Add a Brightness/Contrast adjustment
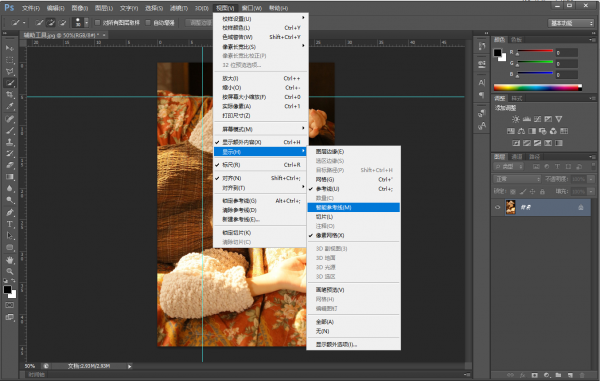600x381 pixels. coord(516,119)
